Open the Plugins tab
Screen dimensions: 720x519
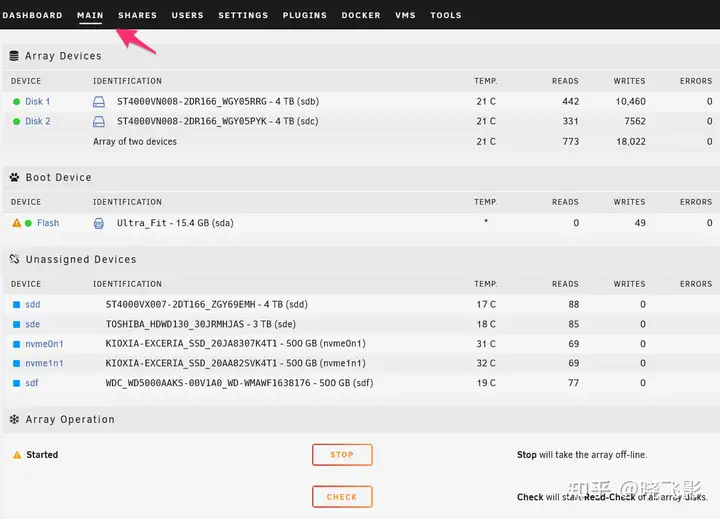304,15
